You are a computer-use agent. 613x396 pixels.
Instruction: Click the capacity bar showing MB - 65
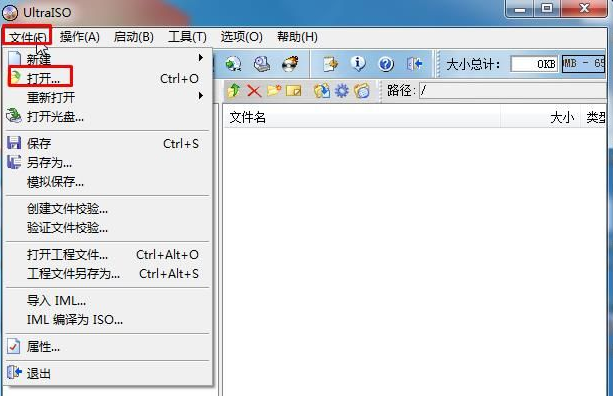point(584,63)
